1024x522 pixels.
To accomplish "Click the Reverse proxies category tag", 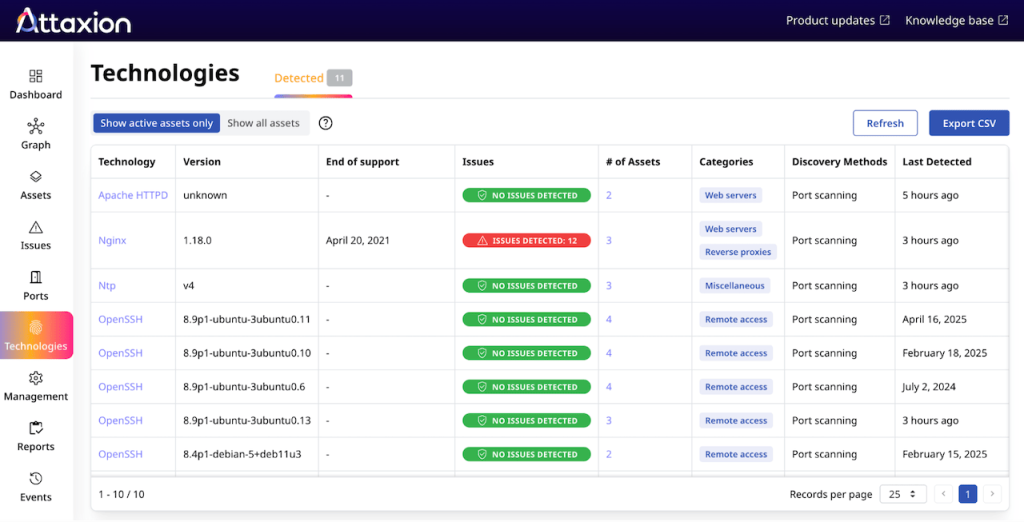I will click(x=738, y=252).
